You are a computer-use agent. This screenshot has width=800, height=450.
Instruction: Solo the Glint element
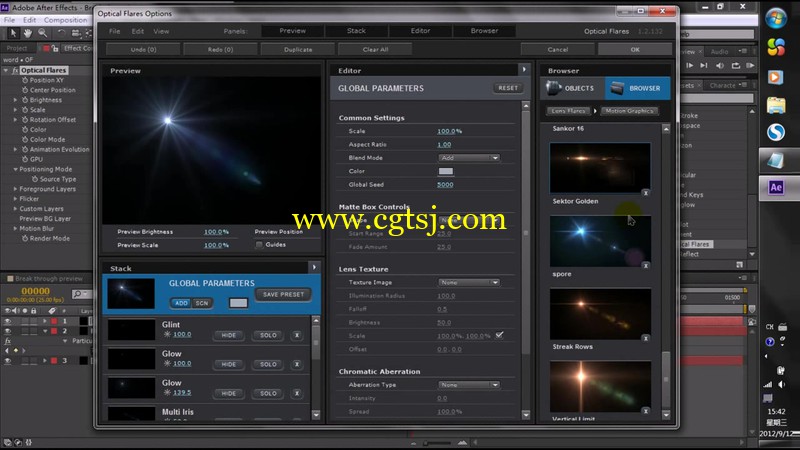[x=268, y=335]
